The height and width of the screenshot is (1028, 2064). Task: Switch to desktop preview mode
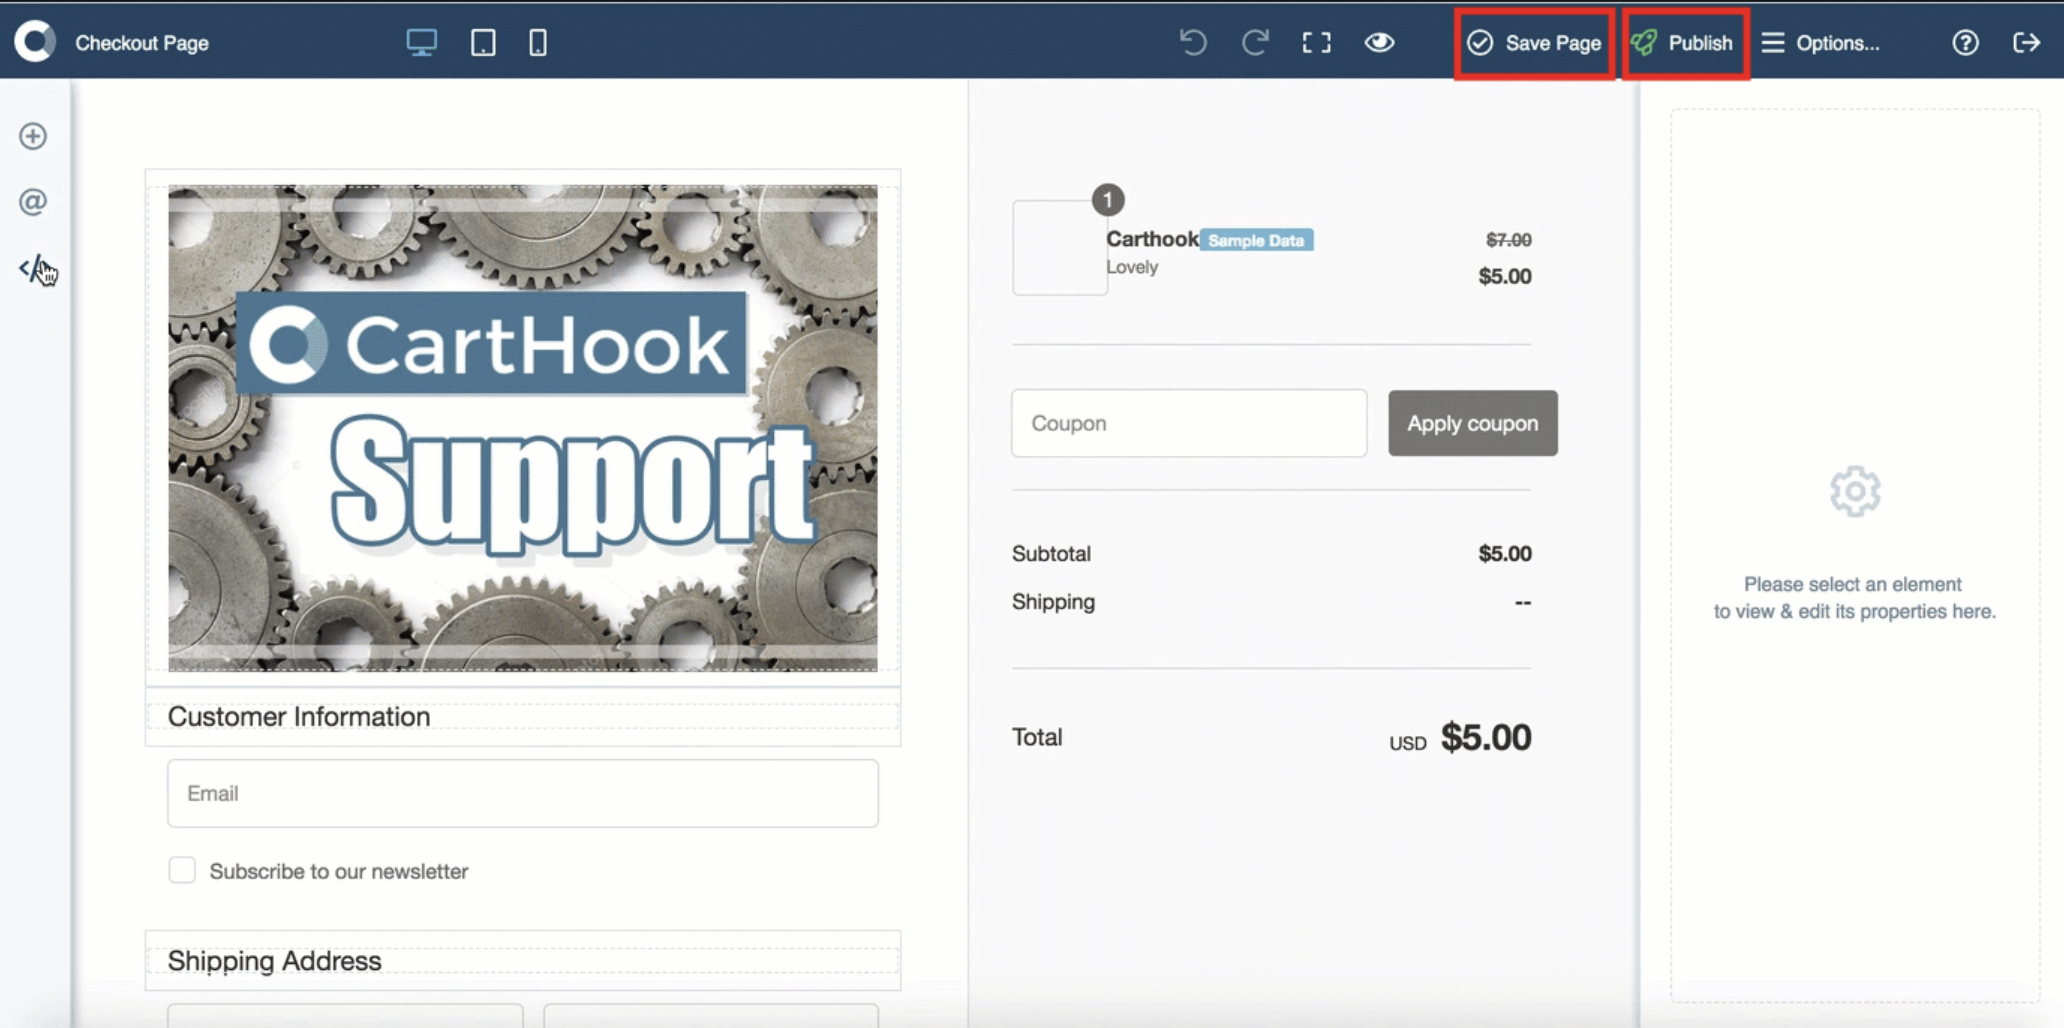pyautogui.click(x=421, y=42)
